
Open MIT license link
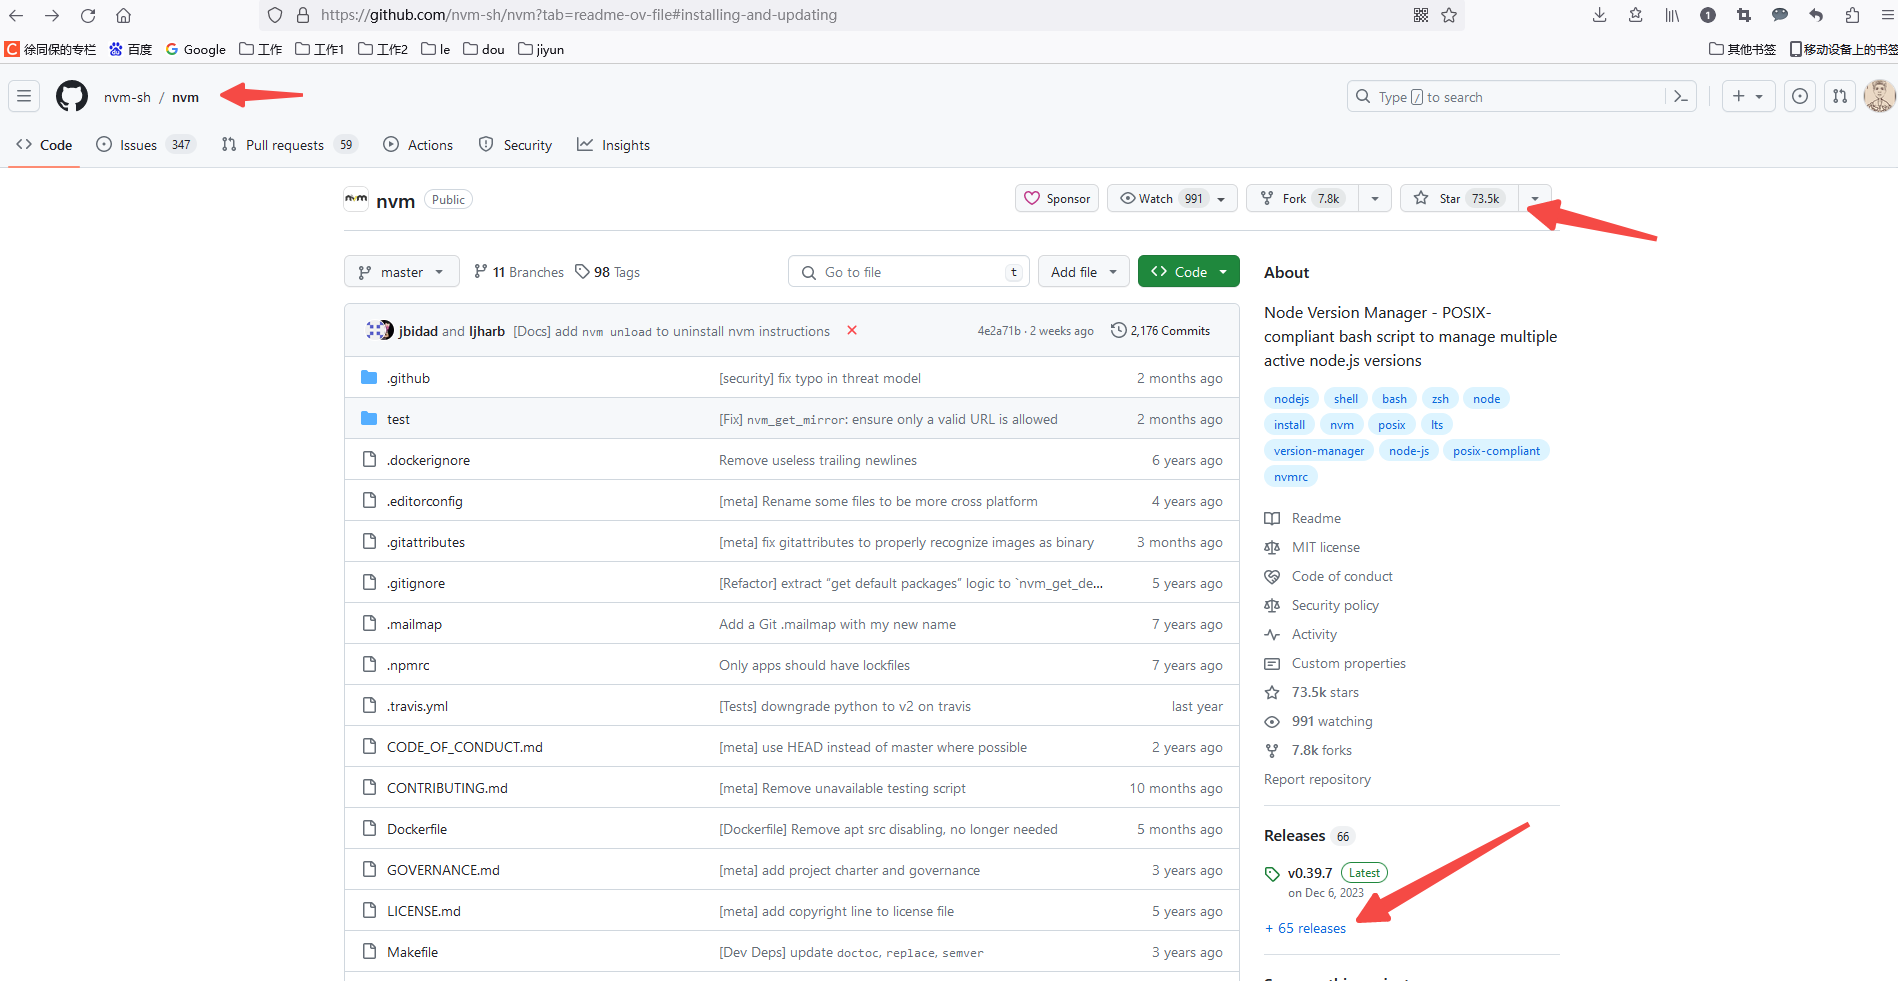coord(1312,547)
